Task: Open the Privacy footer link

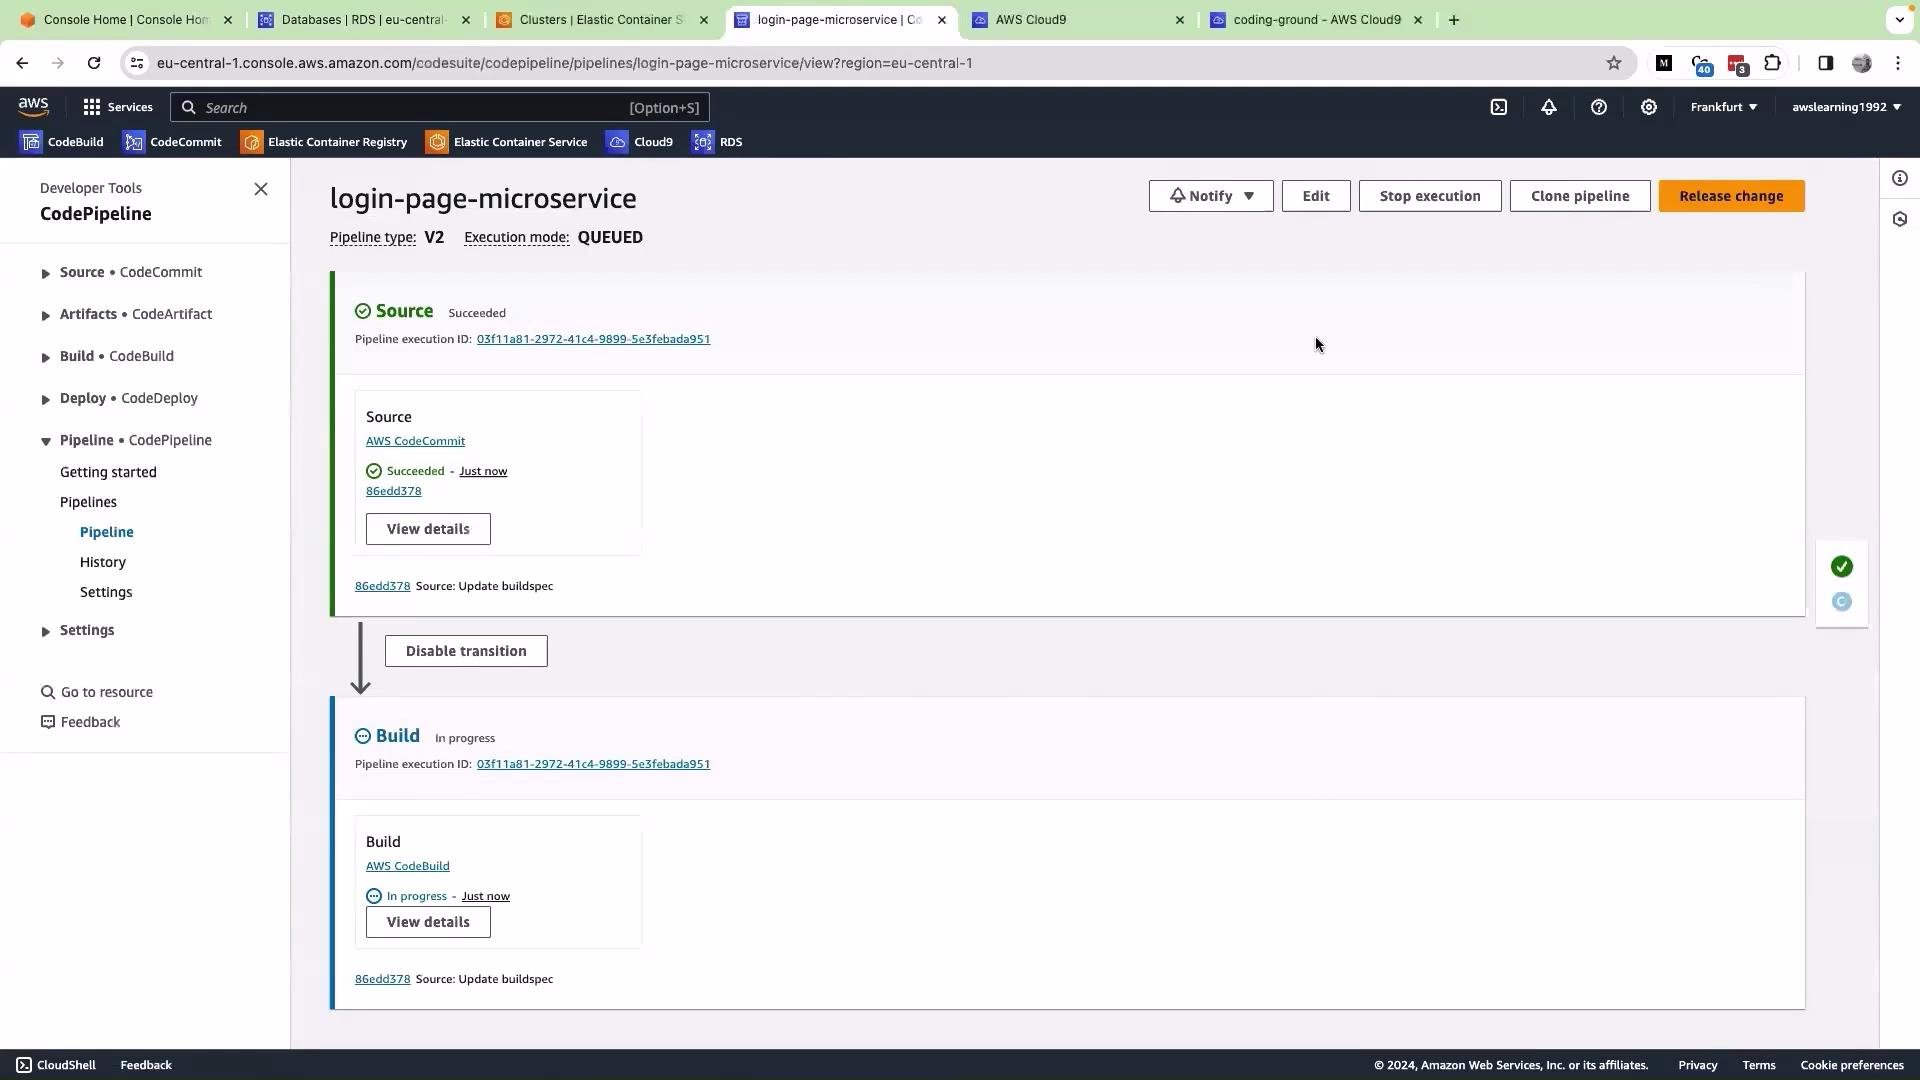Action: (1697, 1065)
